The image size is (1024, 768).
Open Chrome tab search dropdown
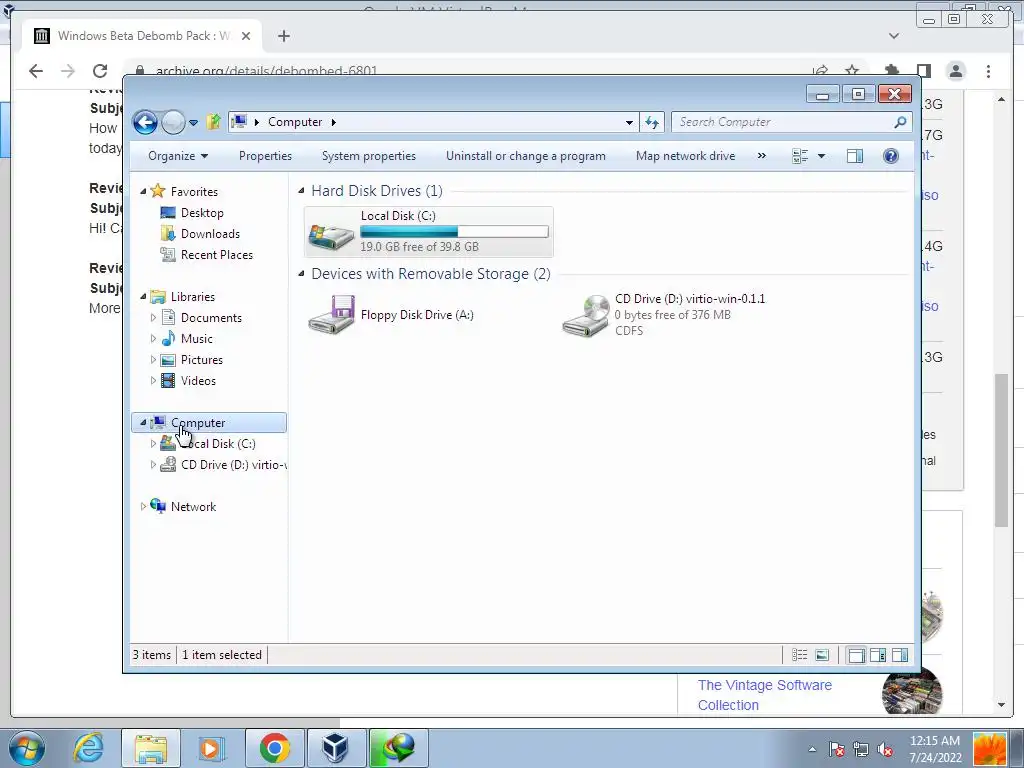[894, 36]
